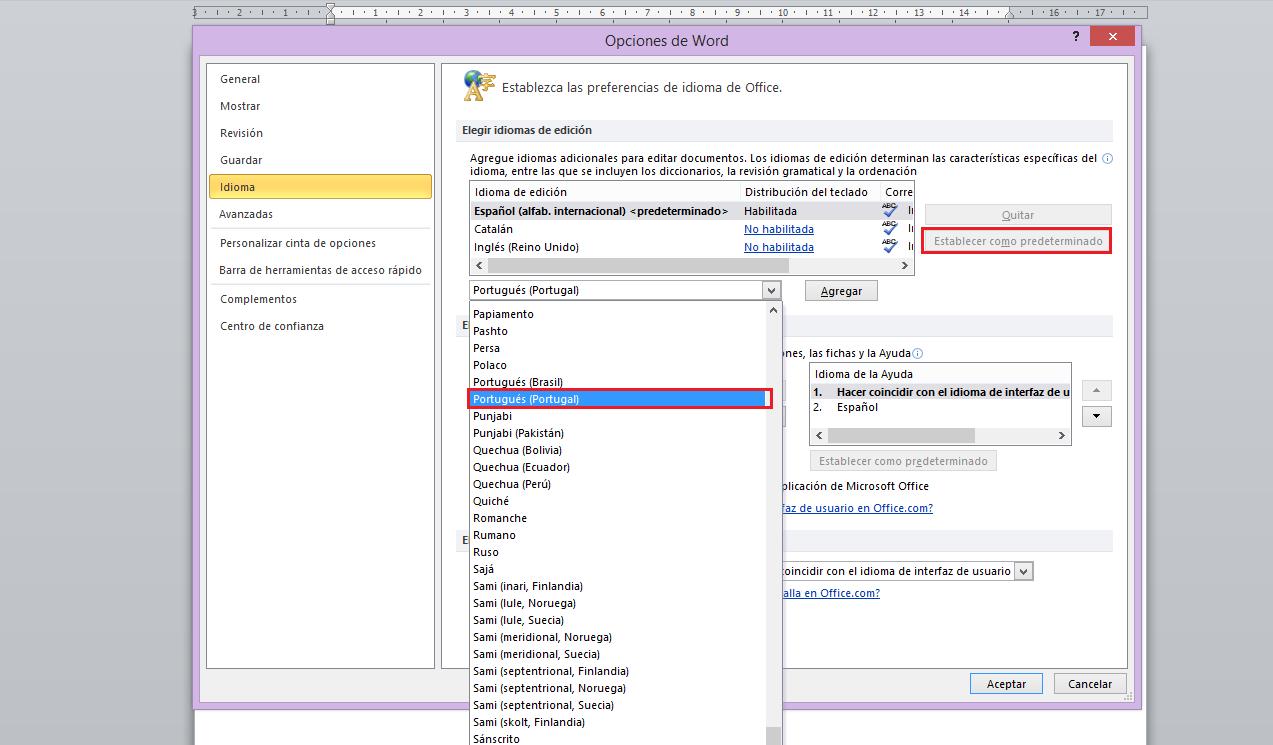This screenshot has height=745, width=1273.
Task: Select Portugués (Brasil) from the list
Action: point(518,382)
